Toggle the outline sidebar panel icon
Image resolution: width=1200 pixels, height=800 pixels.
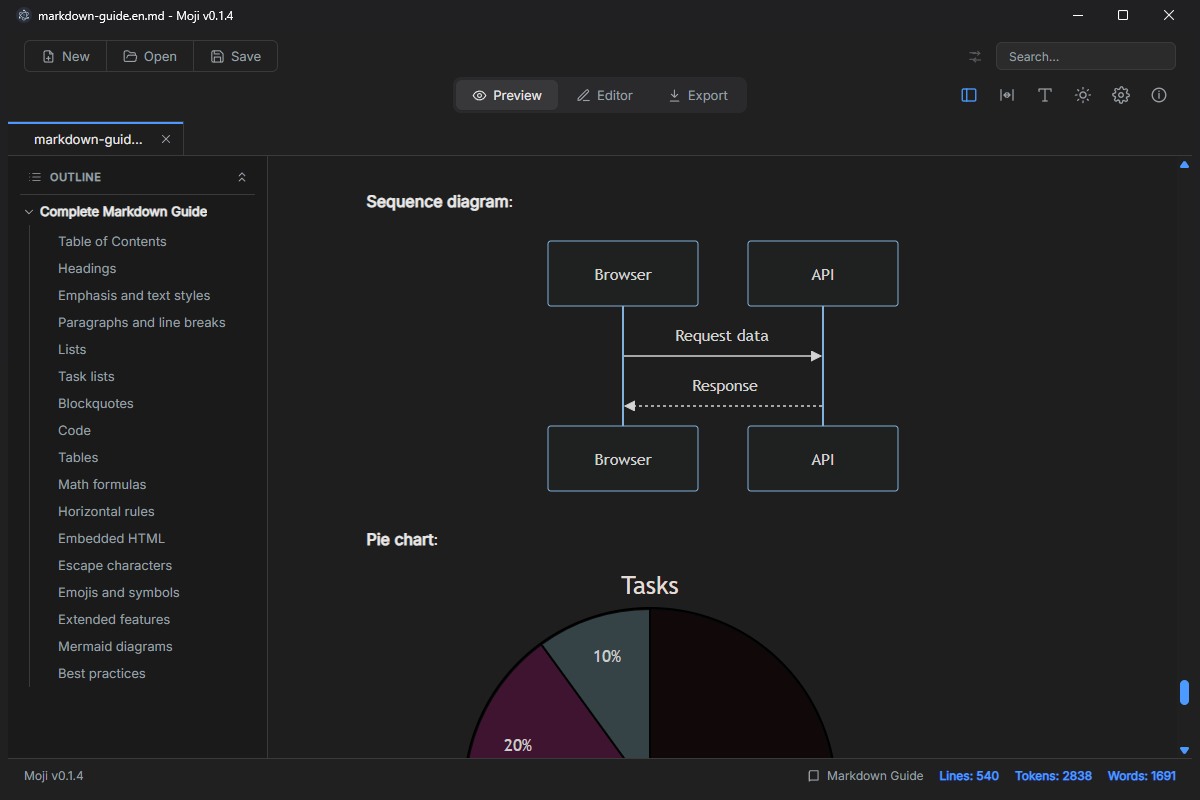[969, 95]
